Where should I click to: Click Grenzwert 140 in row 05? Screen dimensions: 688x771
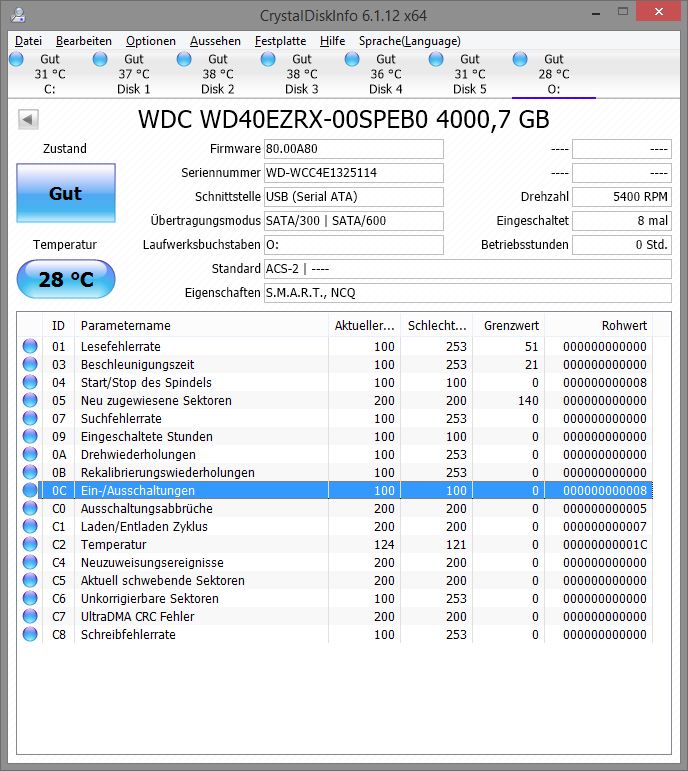(x=528, y=401)
